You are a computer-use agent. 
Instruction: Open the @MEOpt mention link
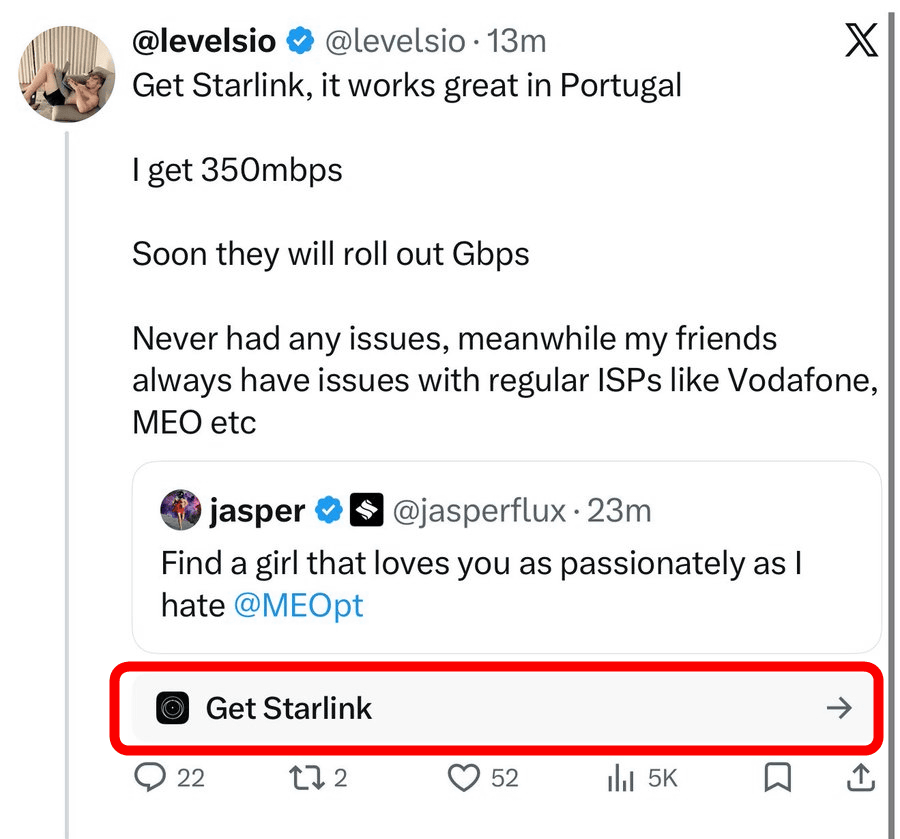(298, 605)
